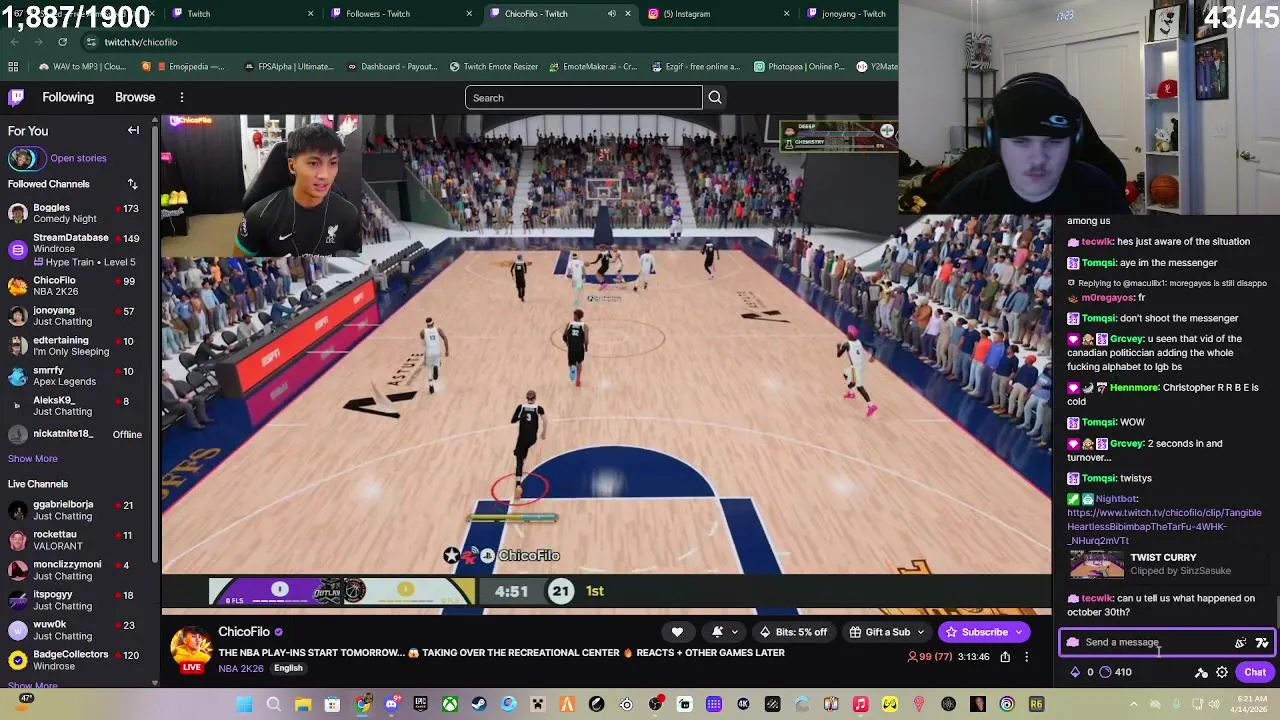Screen dimensions: 1280x720
Task: Open StreamDatabase channel in the sidebar
Action: (x=75, y=250)
